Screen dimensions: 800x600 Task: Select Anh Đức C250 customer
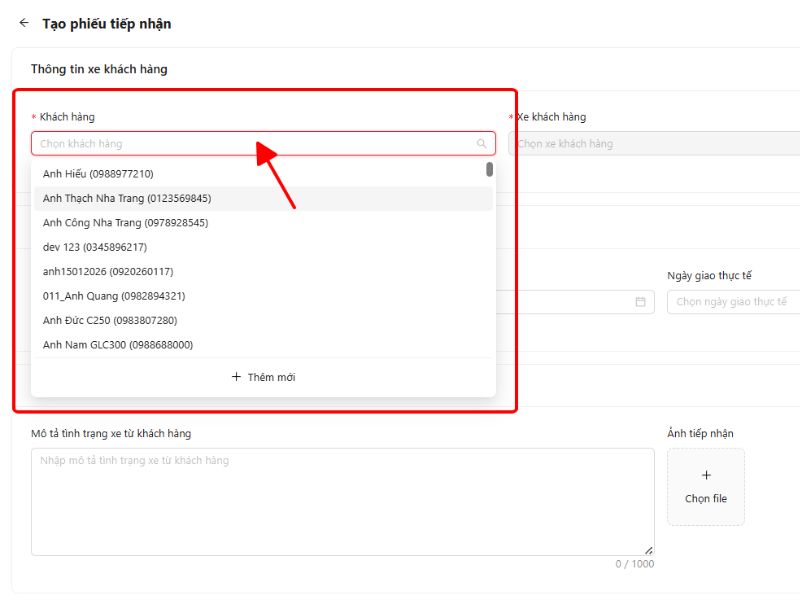(110, 320)
